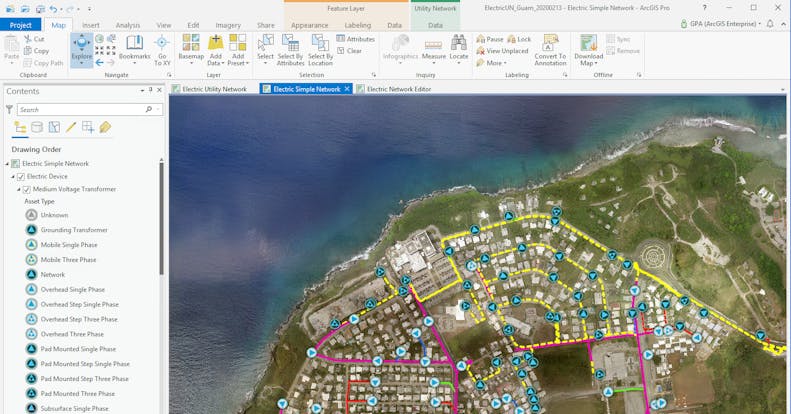Image resolution: width=791 pixels, height=414 pixels.
Task: Switch Contents to List By Labeling
Action: tap(105, 127)
